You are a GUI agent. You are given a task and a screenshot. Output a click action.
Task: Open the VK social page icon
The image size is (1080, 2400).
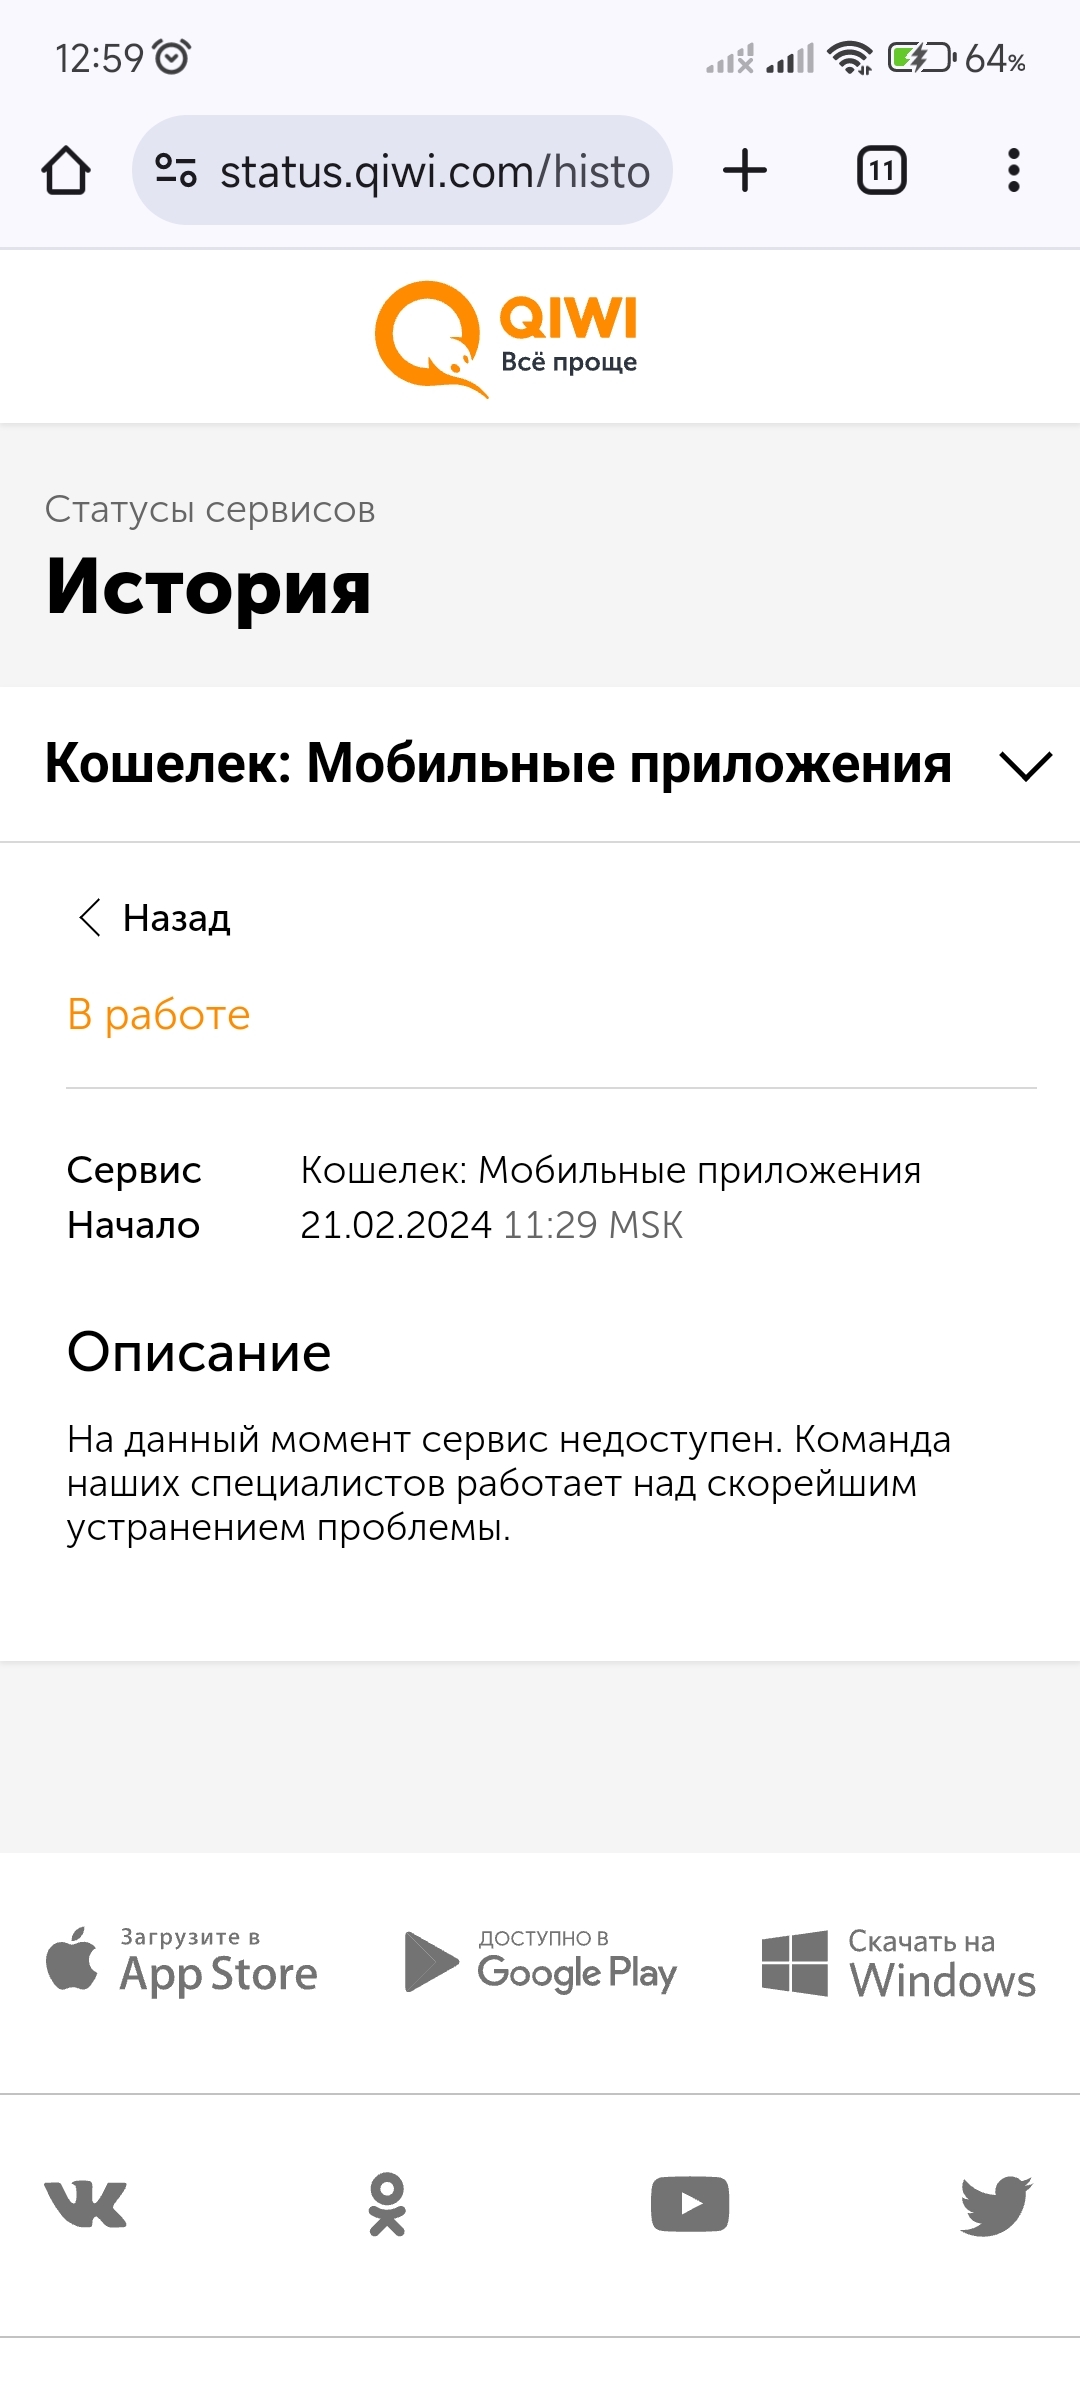pos(86,2204)
